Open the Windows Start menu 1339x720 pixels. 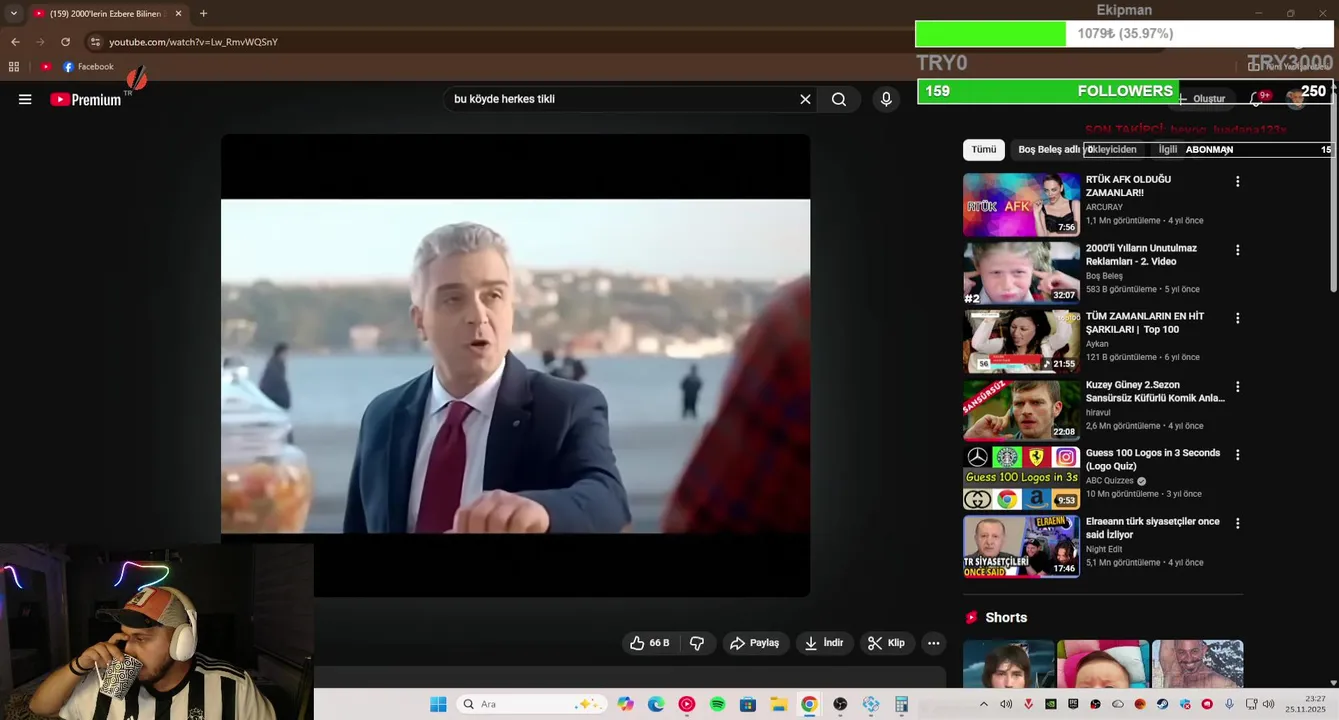[438, 704]
